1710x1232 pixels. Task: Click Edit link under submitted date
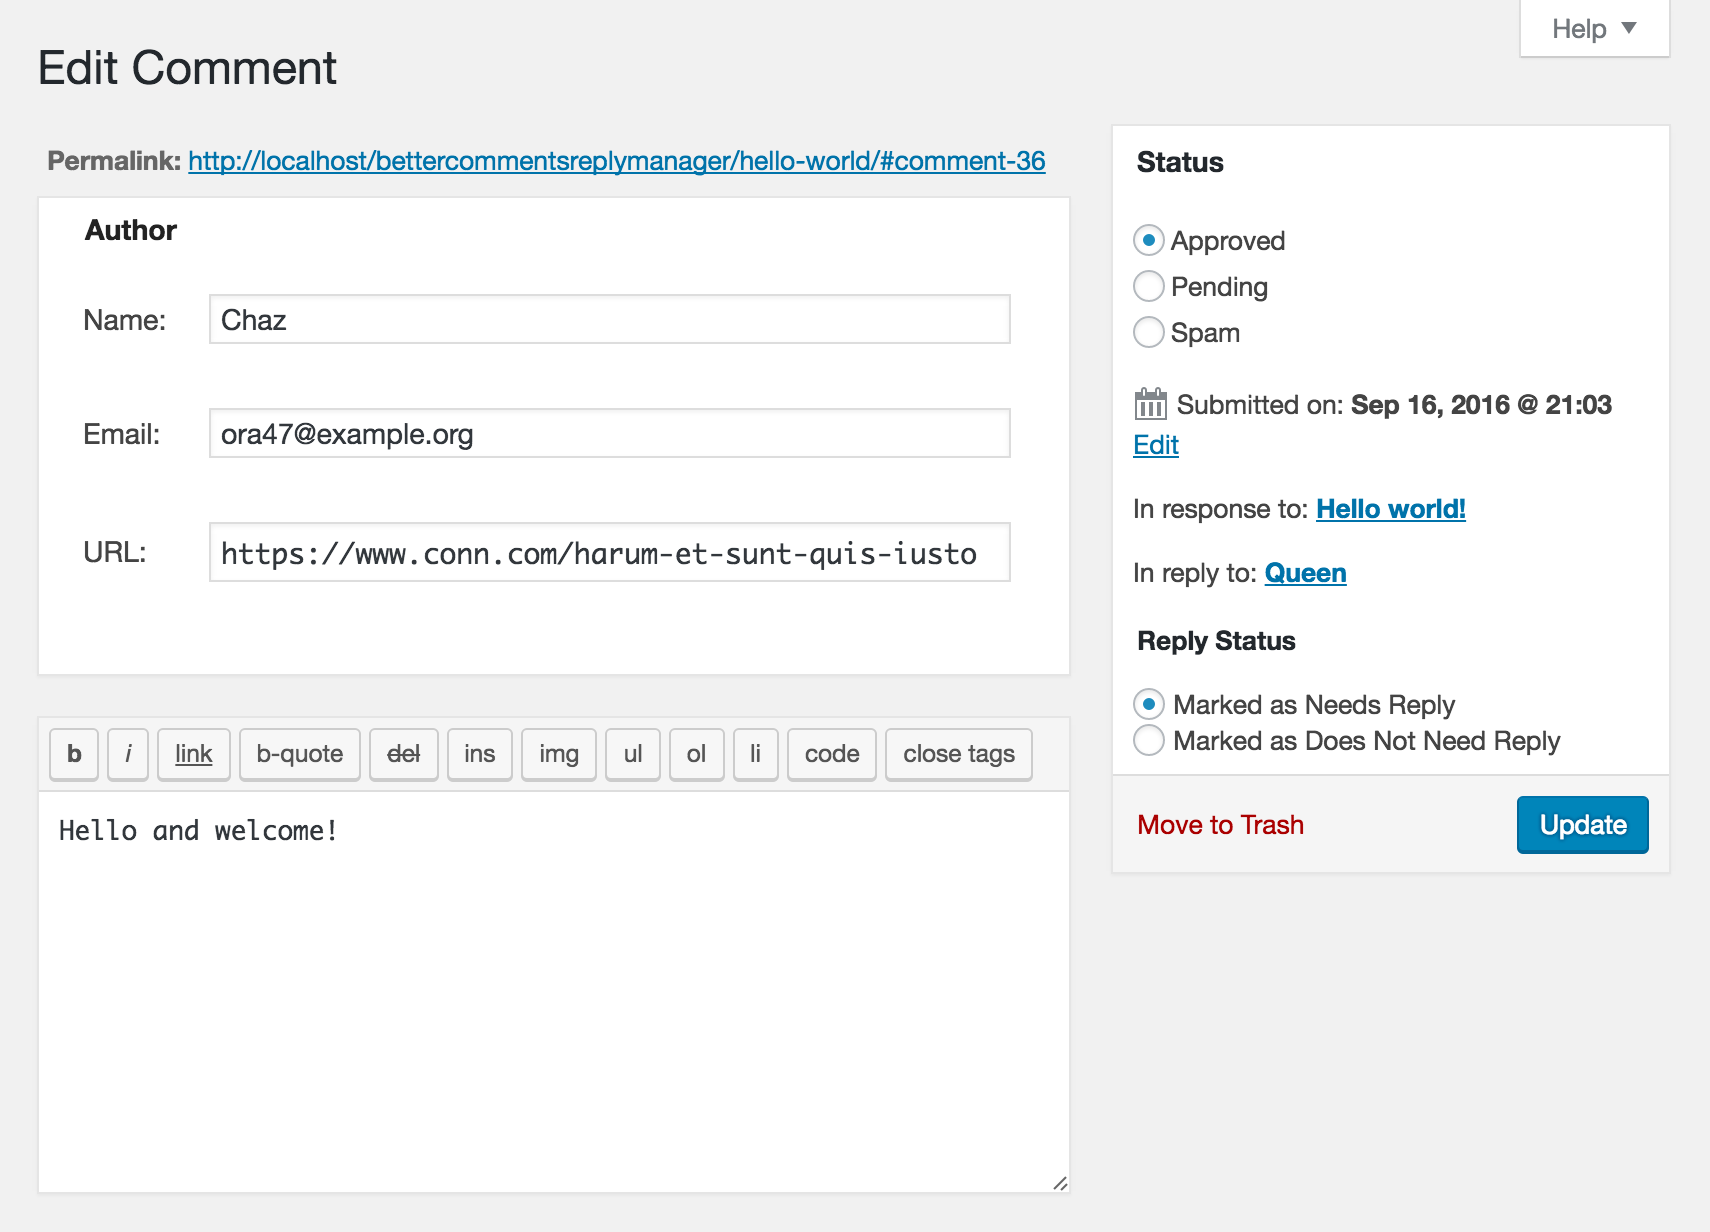point(1156,445)
